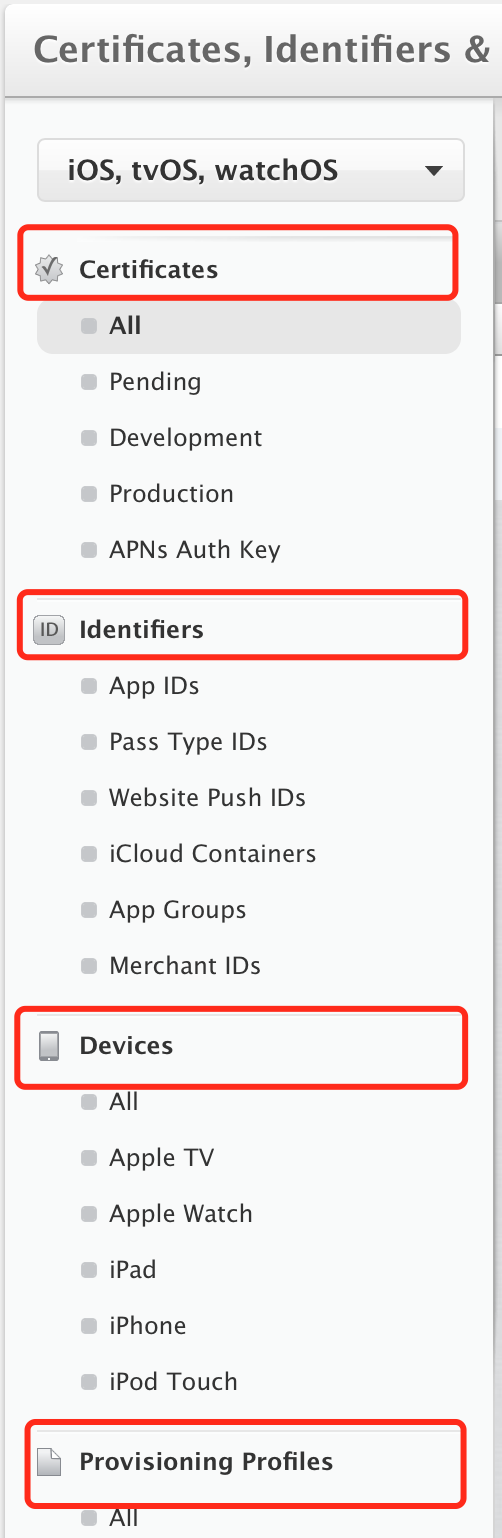Click the Certificates, Identifiers & page title
The height and width of the screenshot is (1538, 502).
262,49
